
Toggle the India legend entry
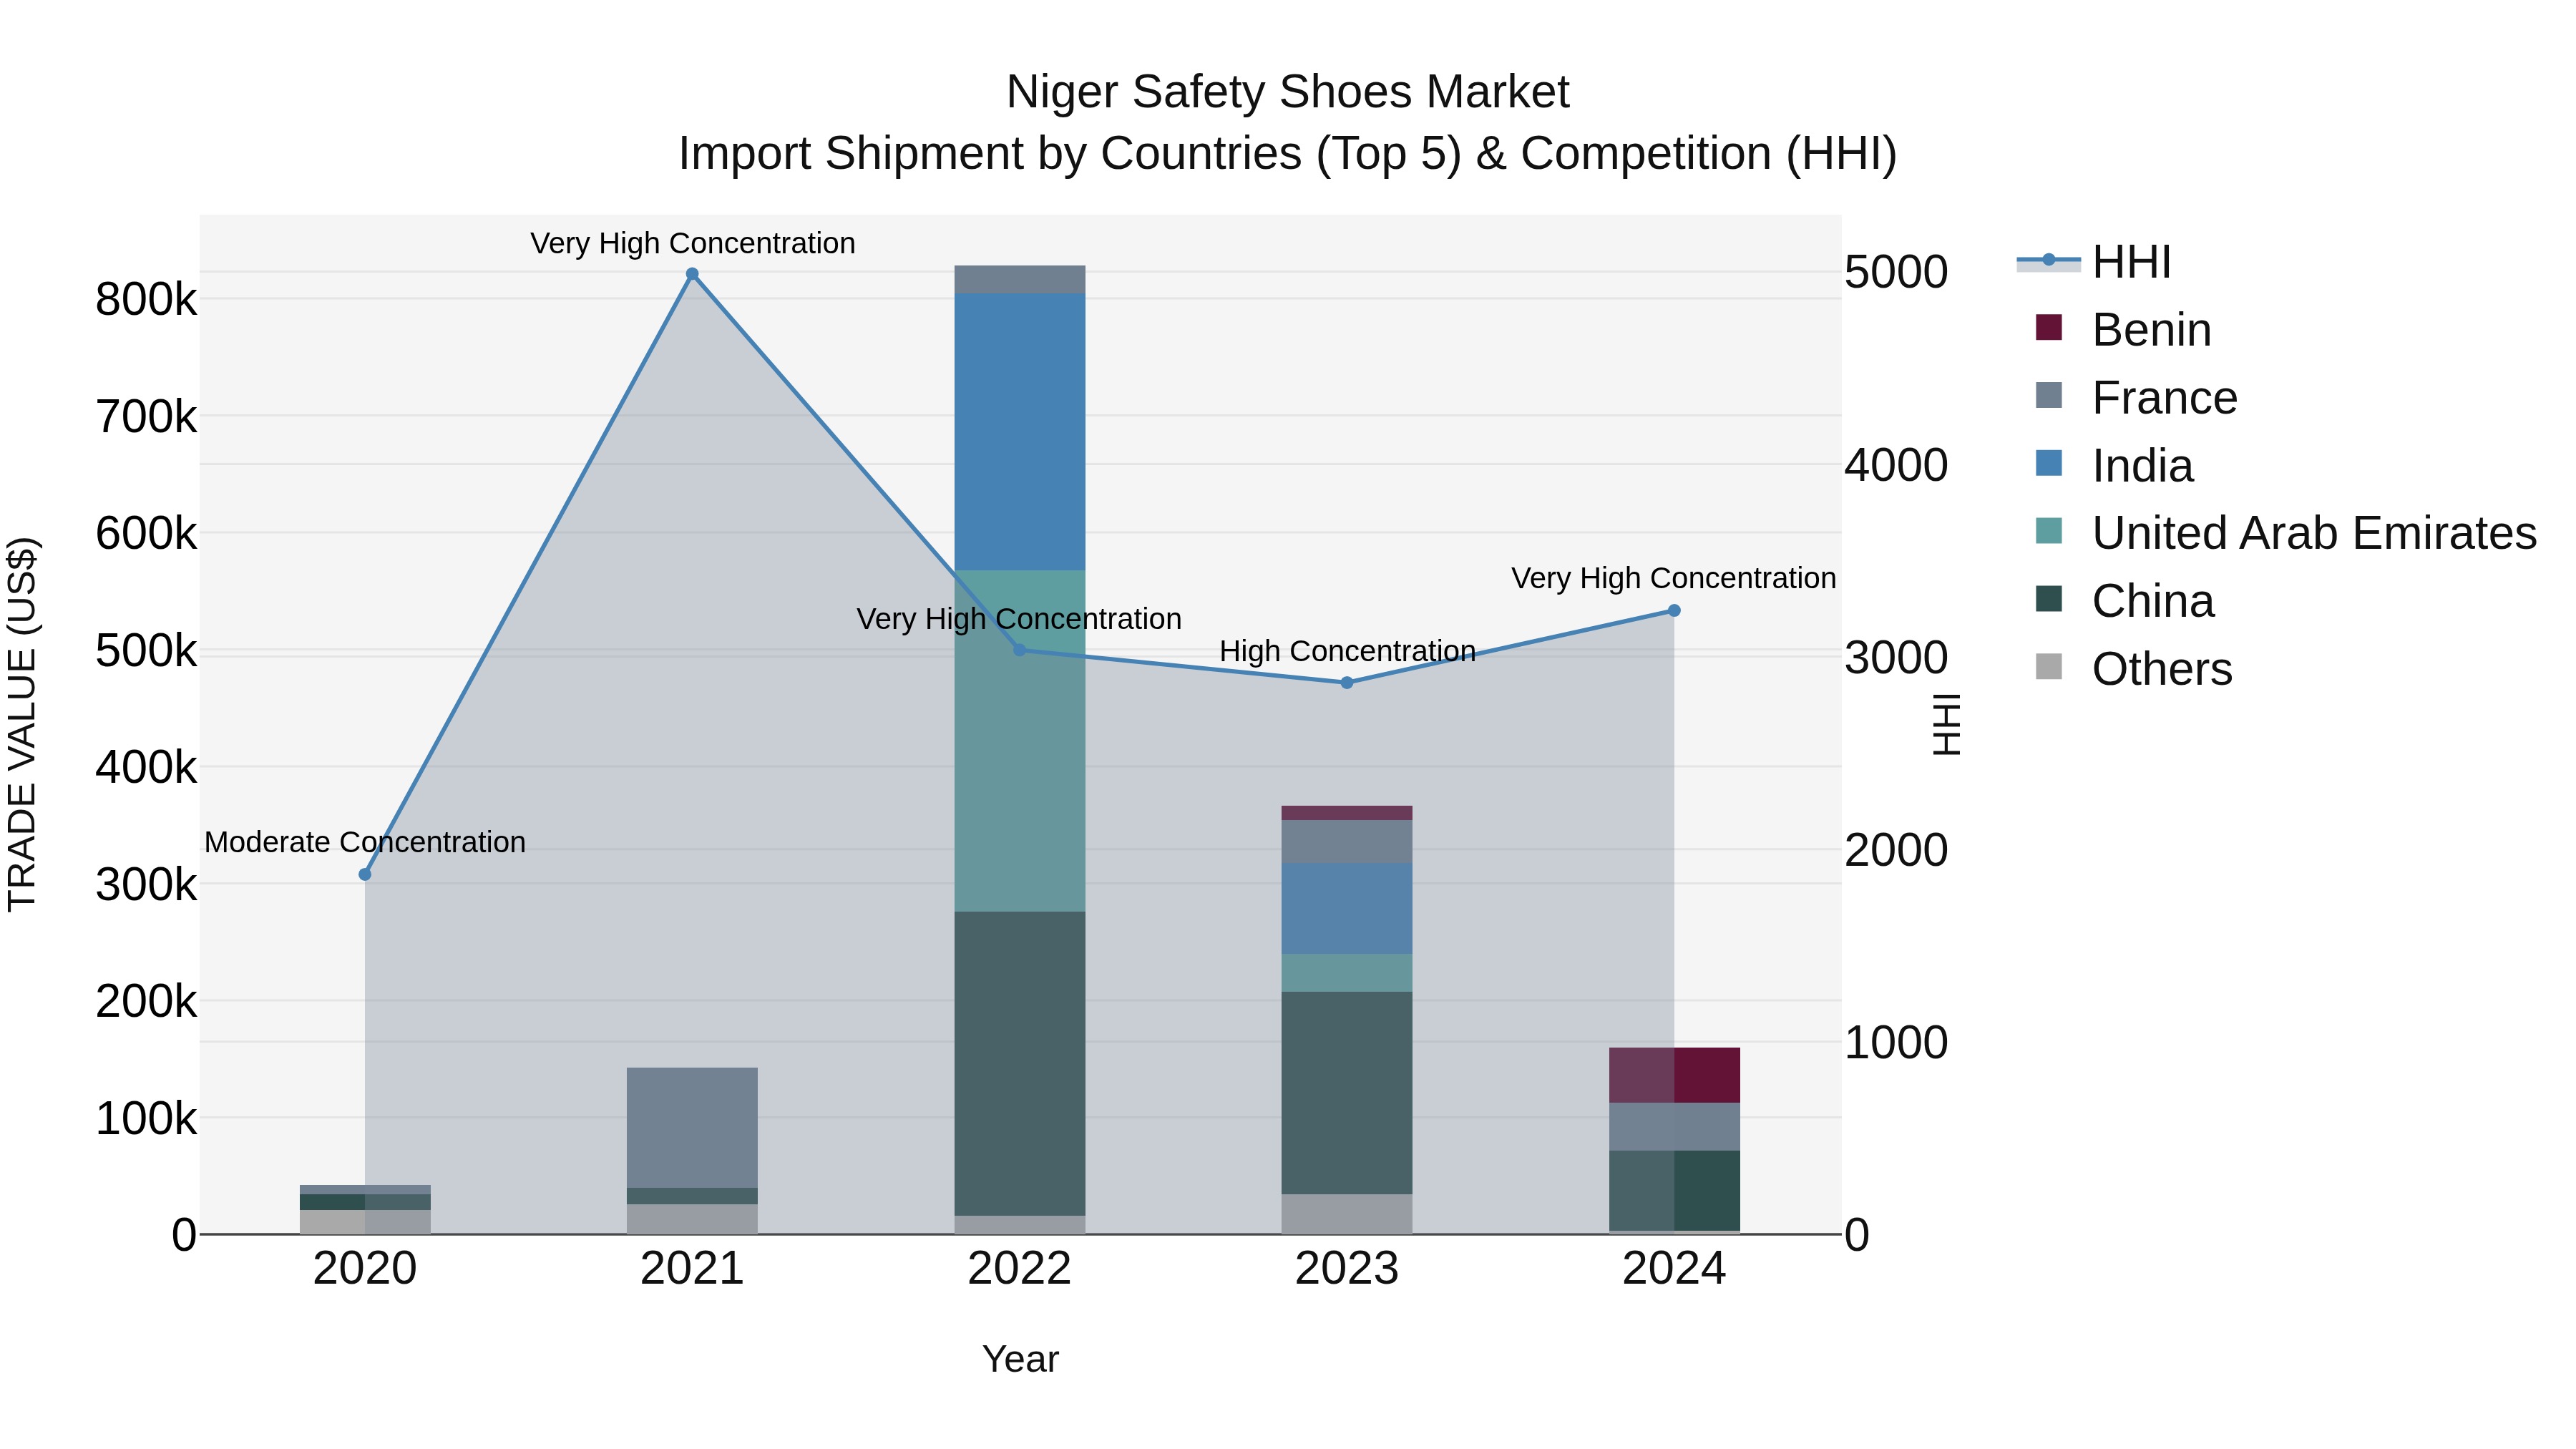2114,466
